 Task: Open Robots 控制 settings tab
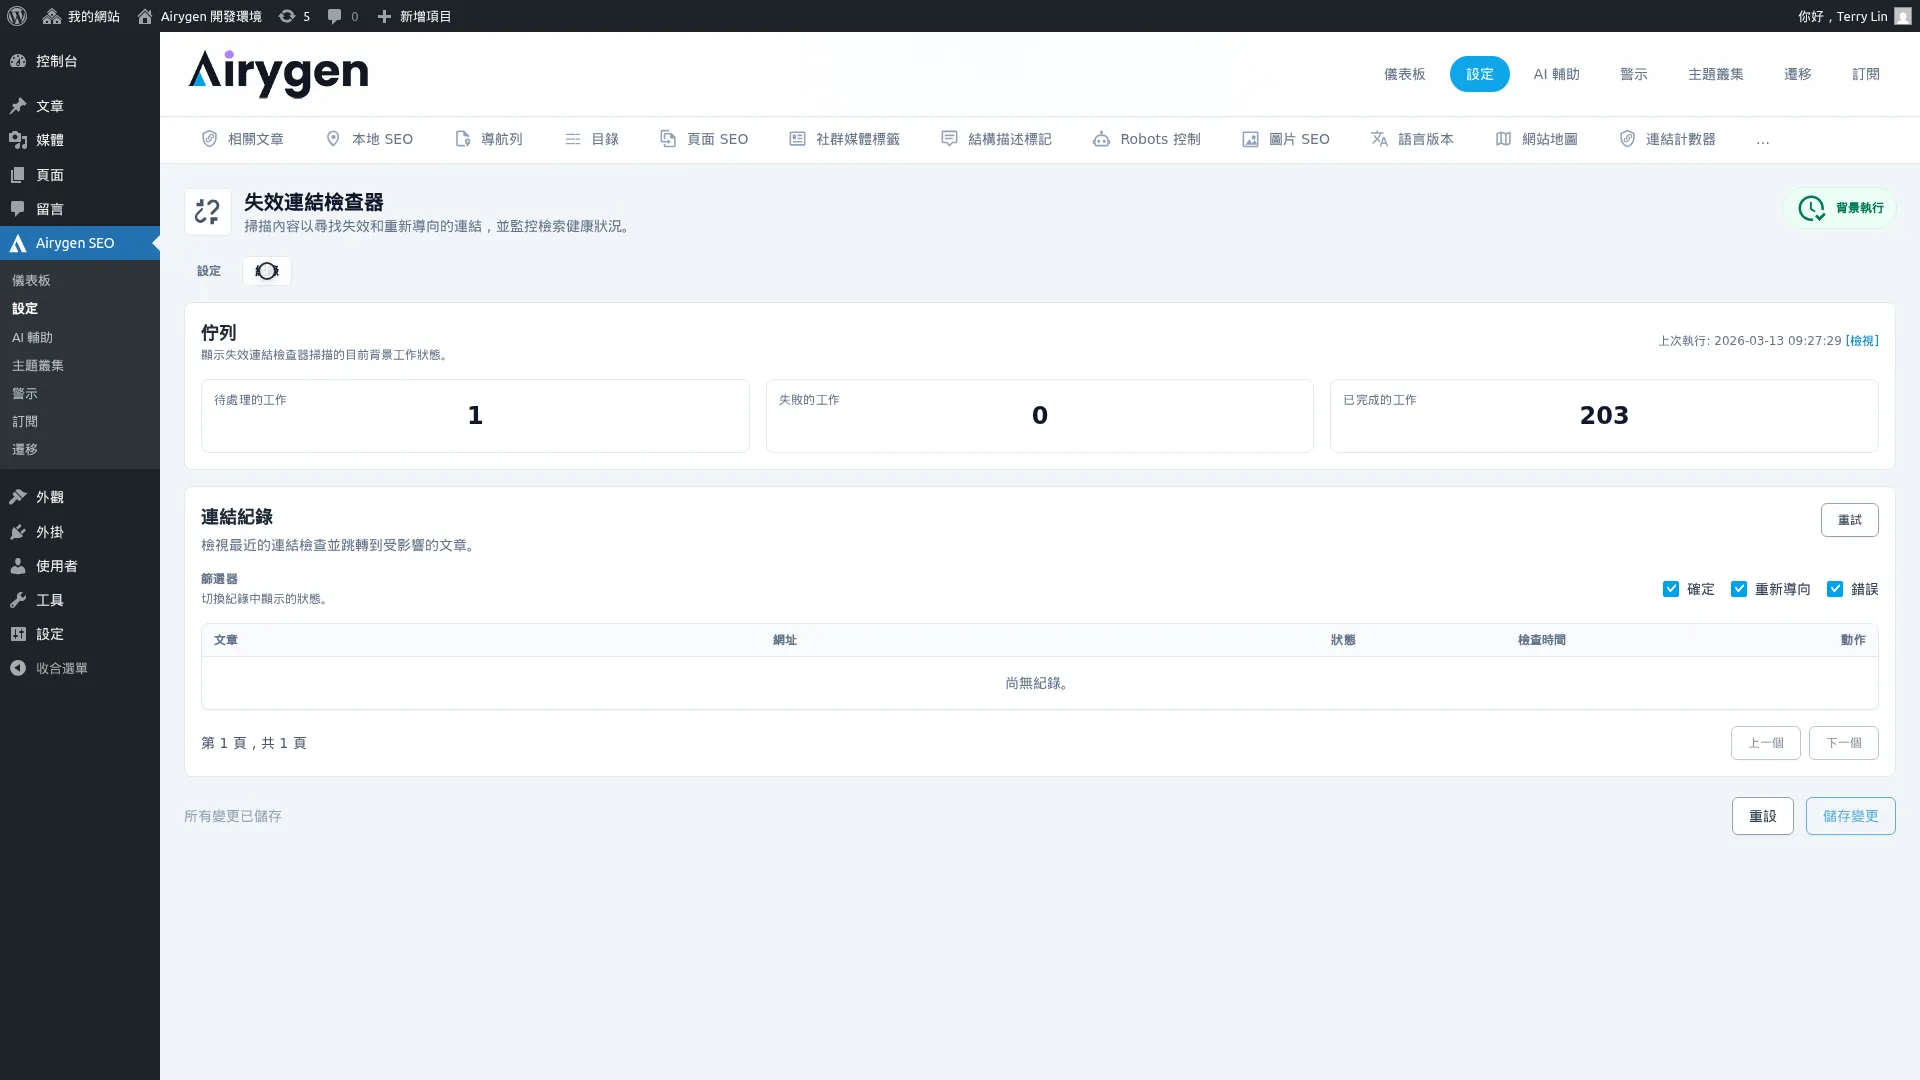pos(1147,139)
